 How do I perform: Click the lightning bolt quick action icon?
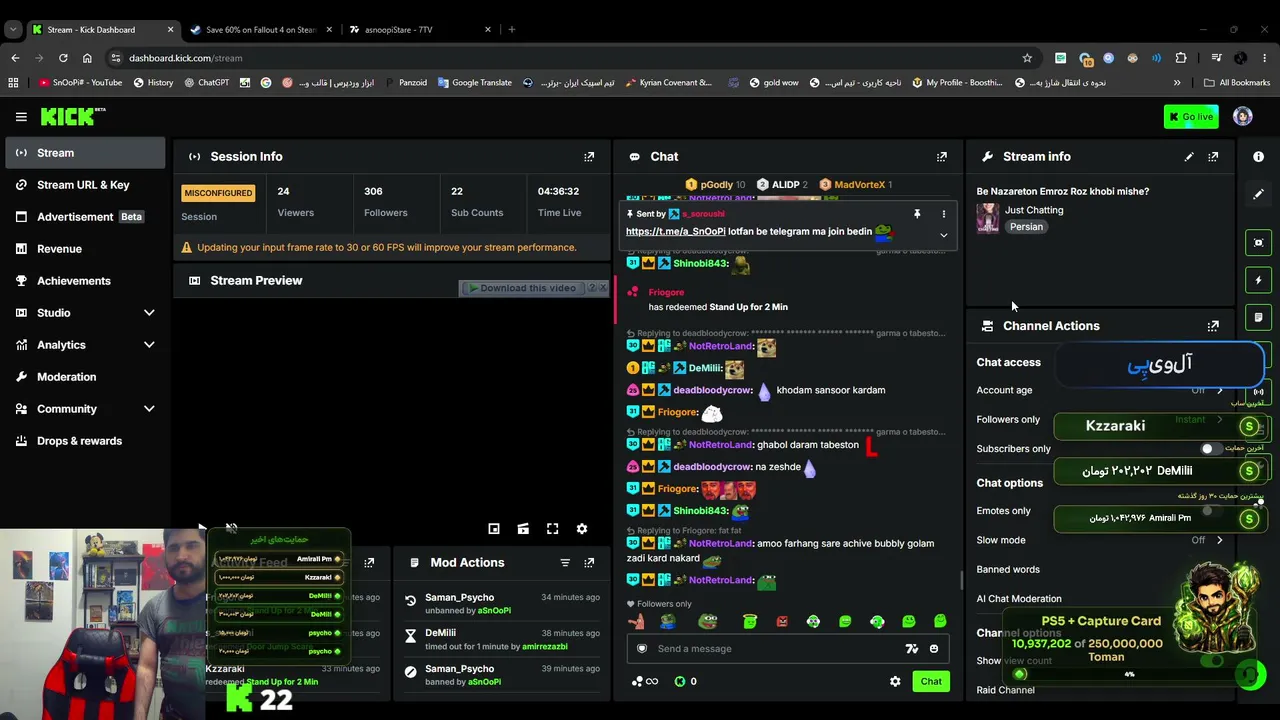tap(1258, 280)
